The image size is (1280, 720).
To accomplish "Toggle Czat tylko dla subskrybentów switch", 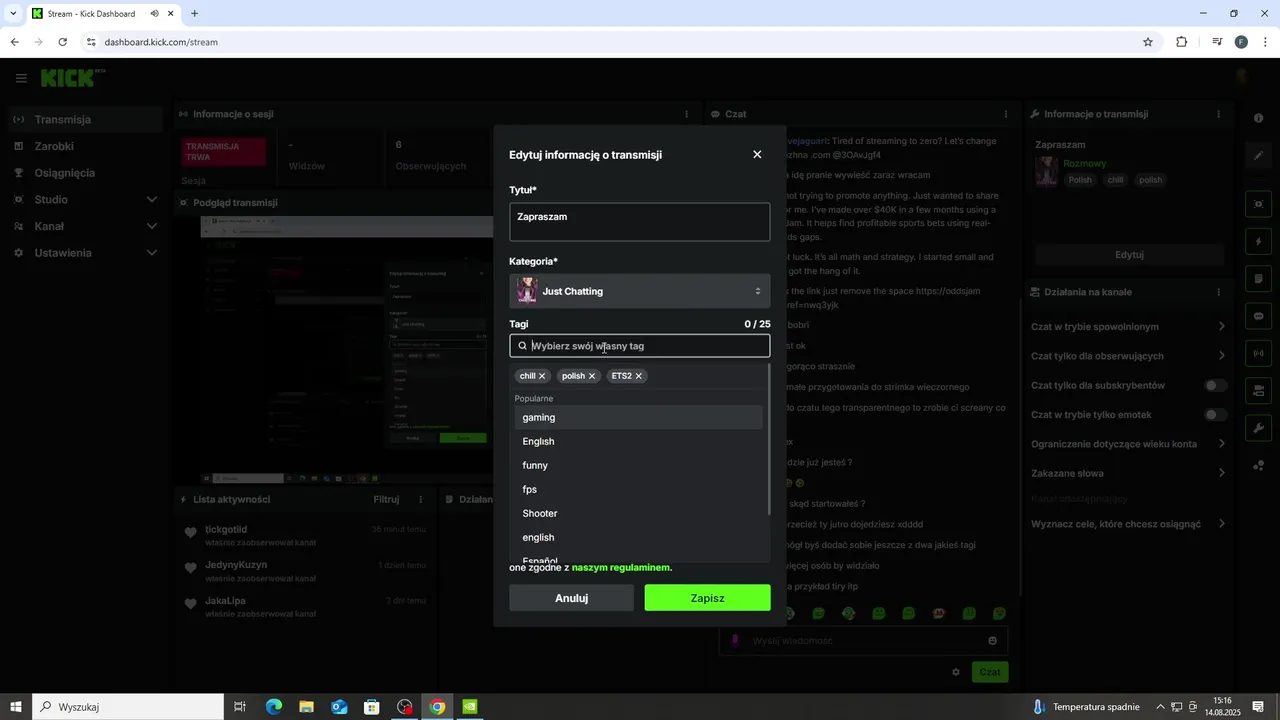I will 1215,385.
